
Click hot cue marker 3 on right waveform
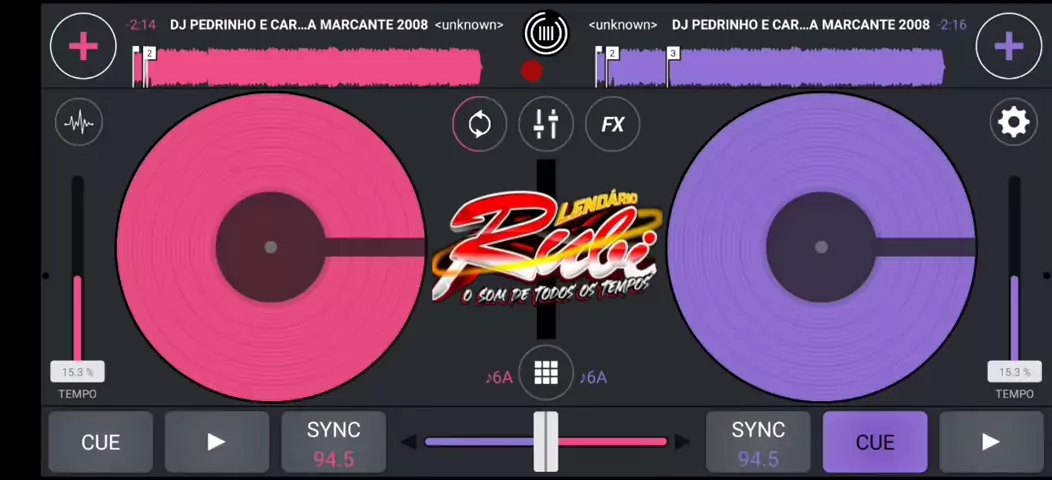673,54
